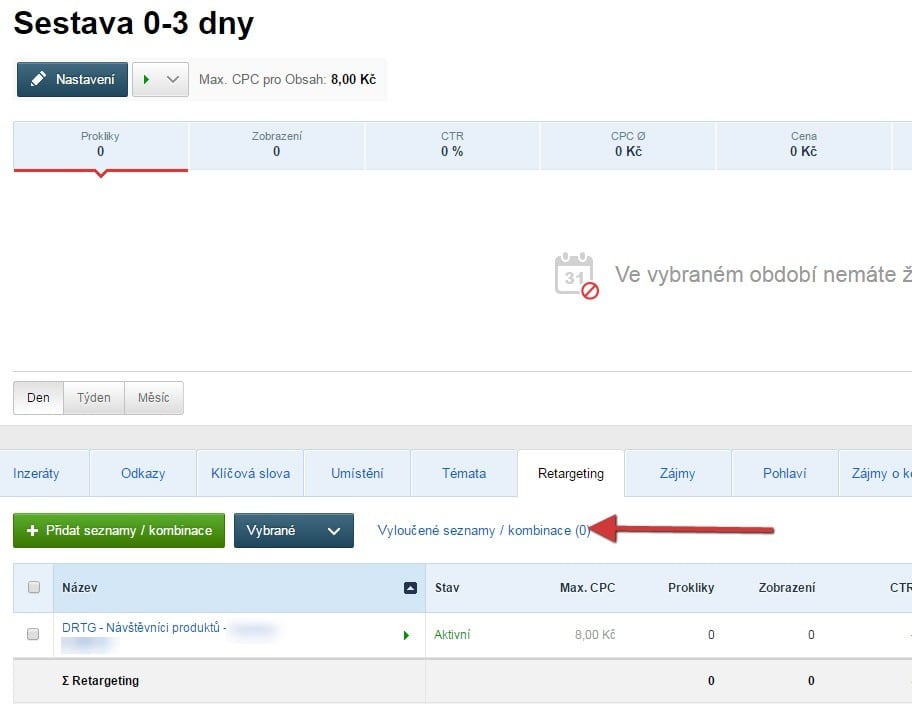Click green status arrow in DRTG row
The image size is (912, 704).
tap(406, 635)
